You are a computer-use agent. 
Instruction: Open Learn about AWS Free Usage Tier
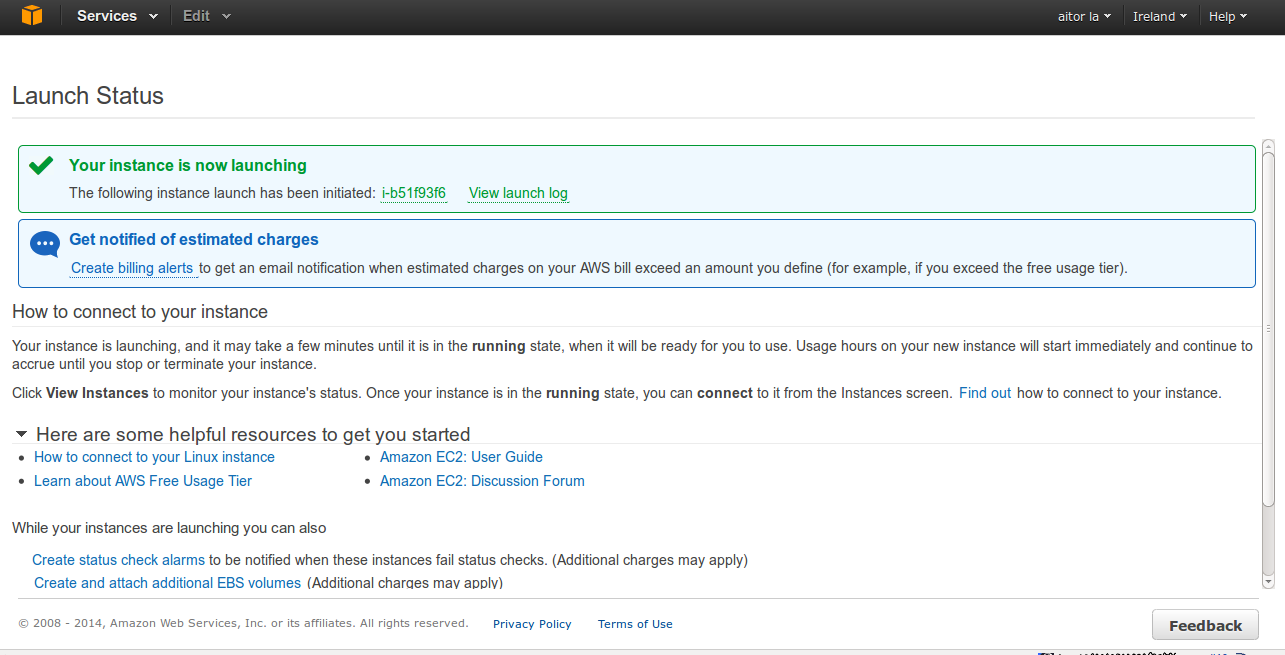tap(143, 481)
